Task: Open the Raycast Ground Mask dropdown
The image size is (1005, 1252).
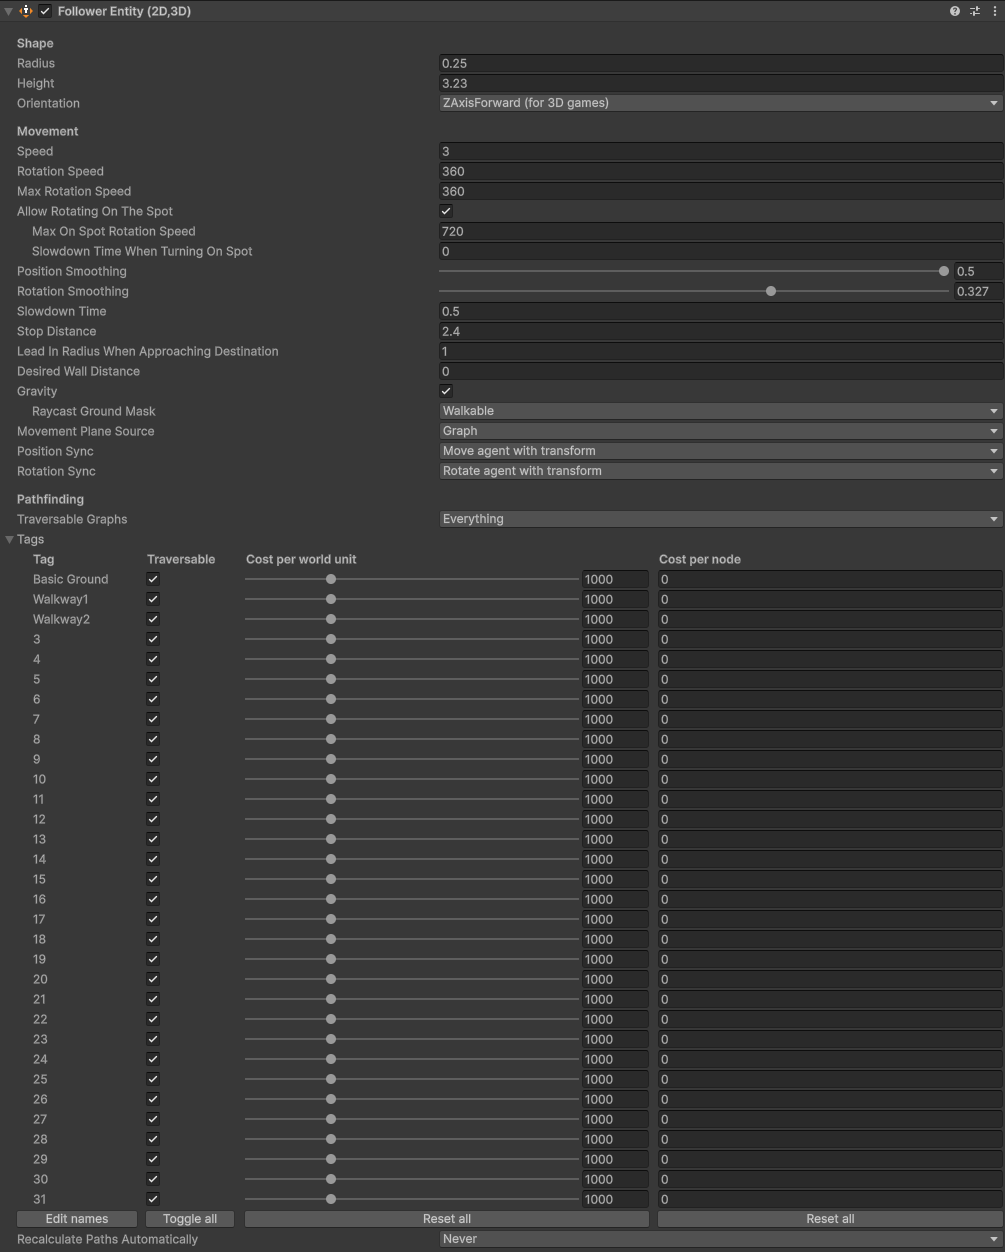Action: (x=720, y=411)
